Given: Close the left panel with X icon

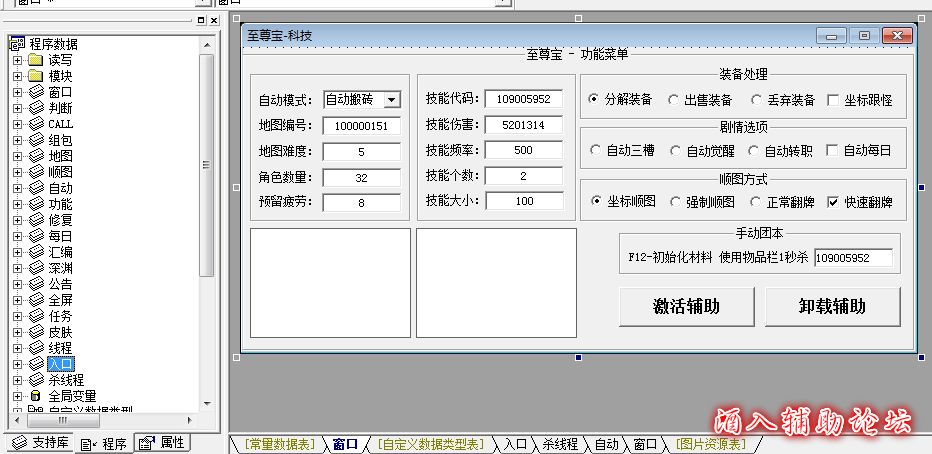Looking at the screenshot, I should (x=212, y=20).
